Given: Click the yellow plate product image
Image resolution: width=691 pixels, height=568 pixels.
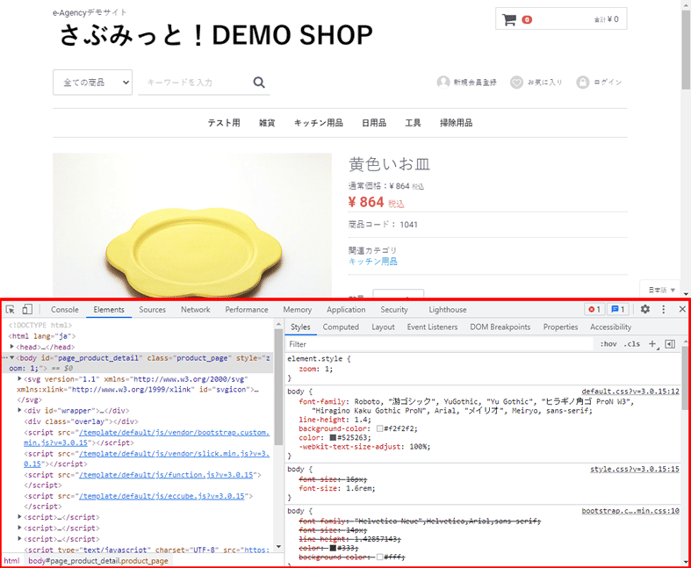Looking at the screenshot, I should [192, 225].
